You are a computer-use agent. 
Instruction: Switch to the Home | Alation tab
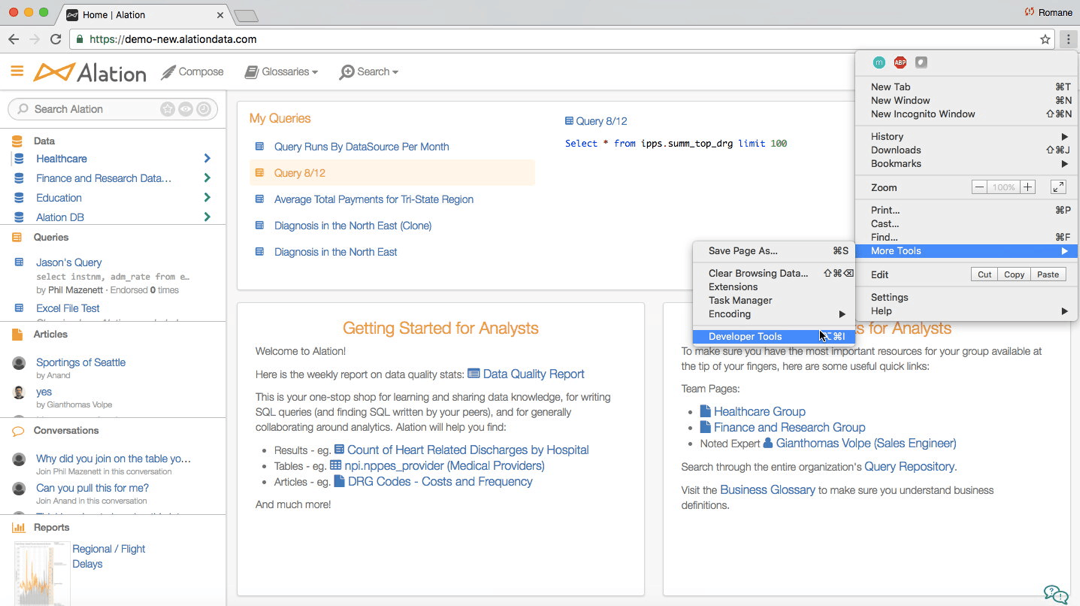pyautogui.click(x=145, y=14)
